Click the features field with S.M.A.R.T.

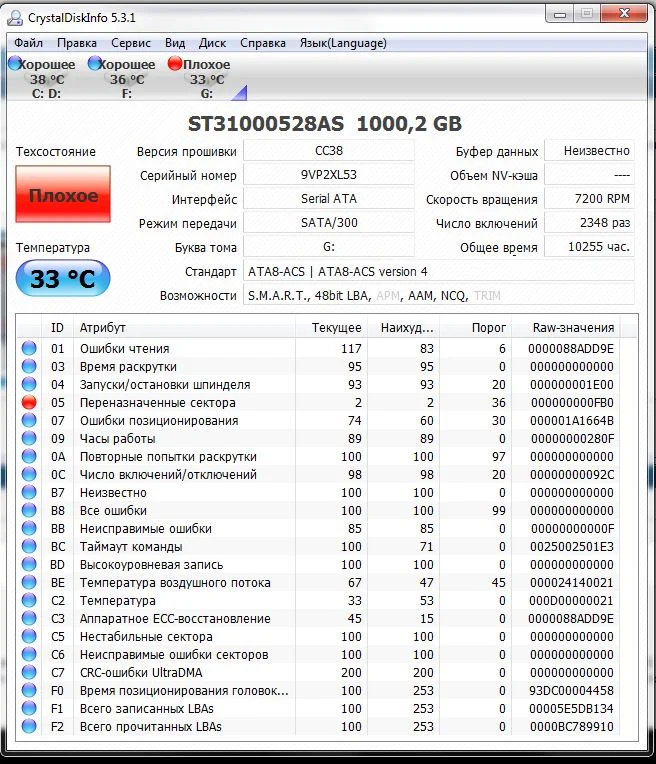(439, 295)
